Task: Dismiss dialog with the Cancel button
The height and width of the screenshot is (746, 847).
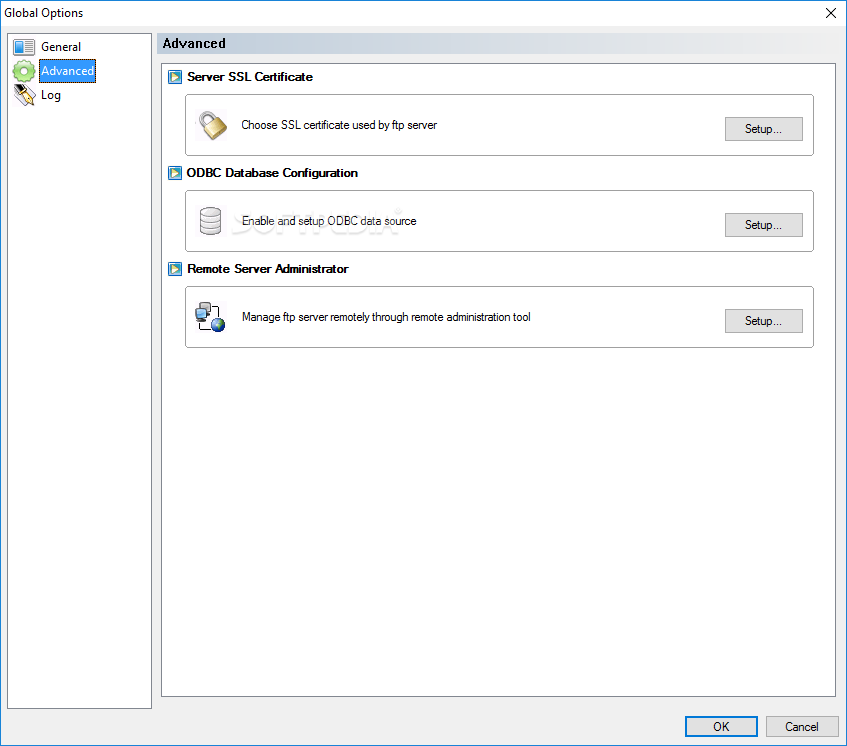Action: (802, 727)
